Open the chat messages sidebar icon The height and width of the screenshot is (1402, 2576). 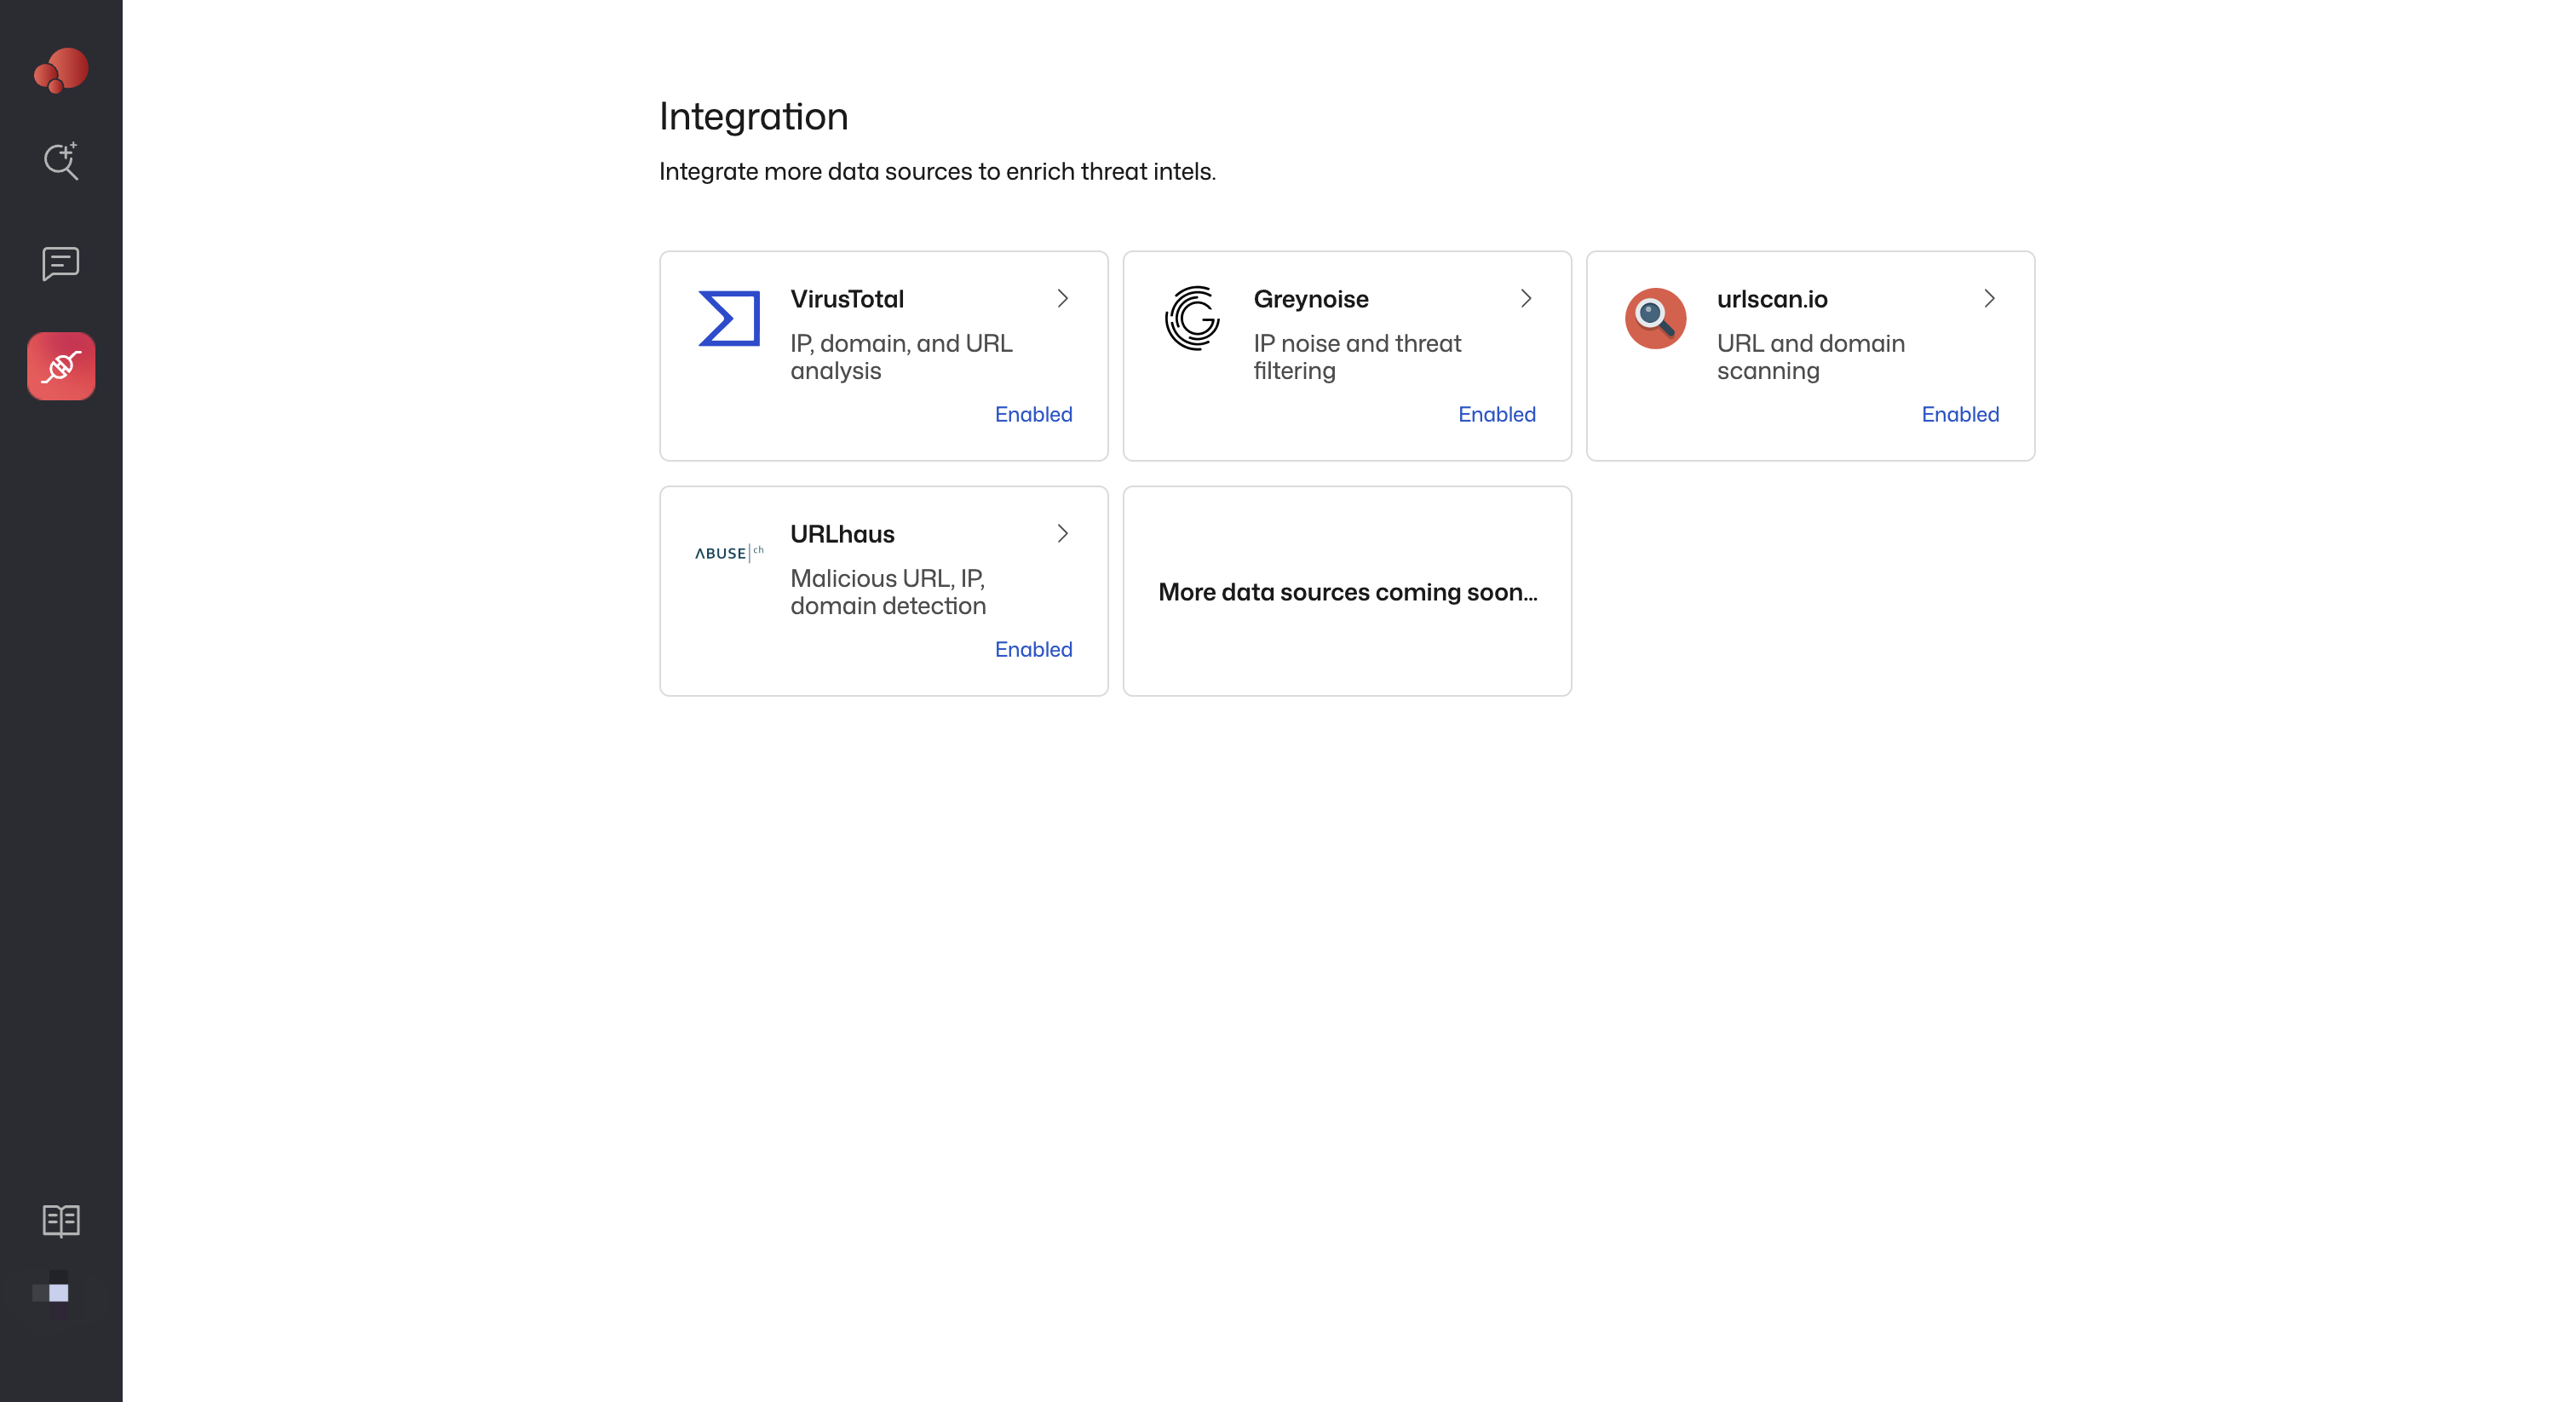click(61, 264)
